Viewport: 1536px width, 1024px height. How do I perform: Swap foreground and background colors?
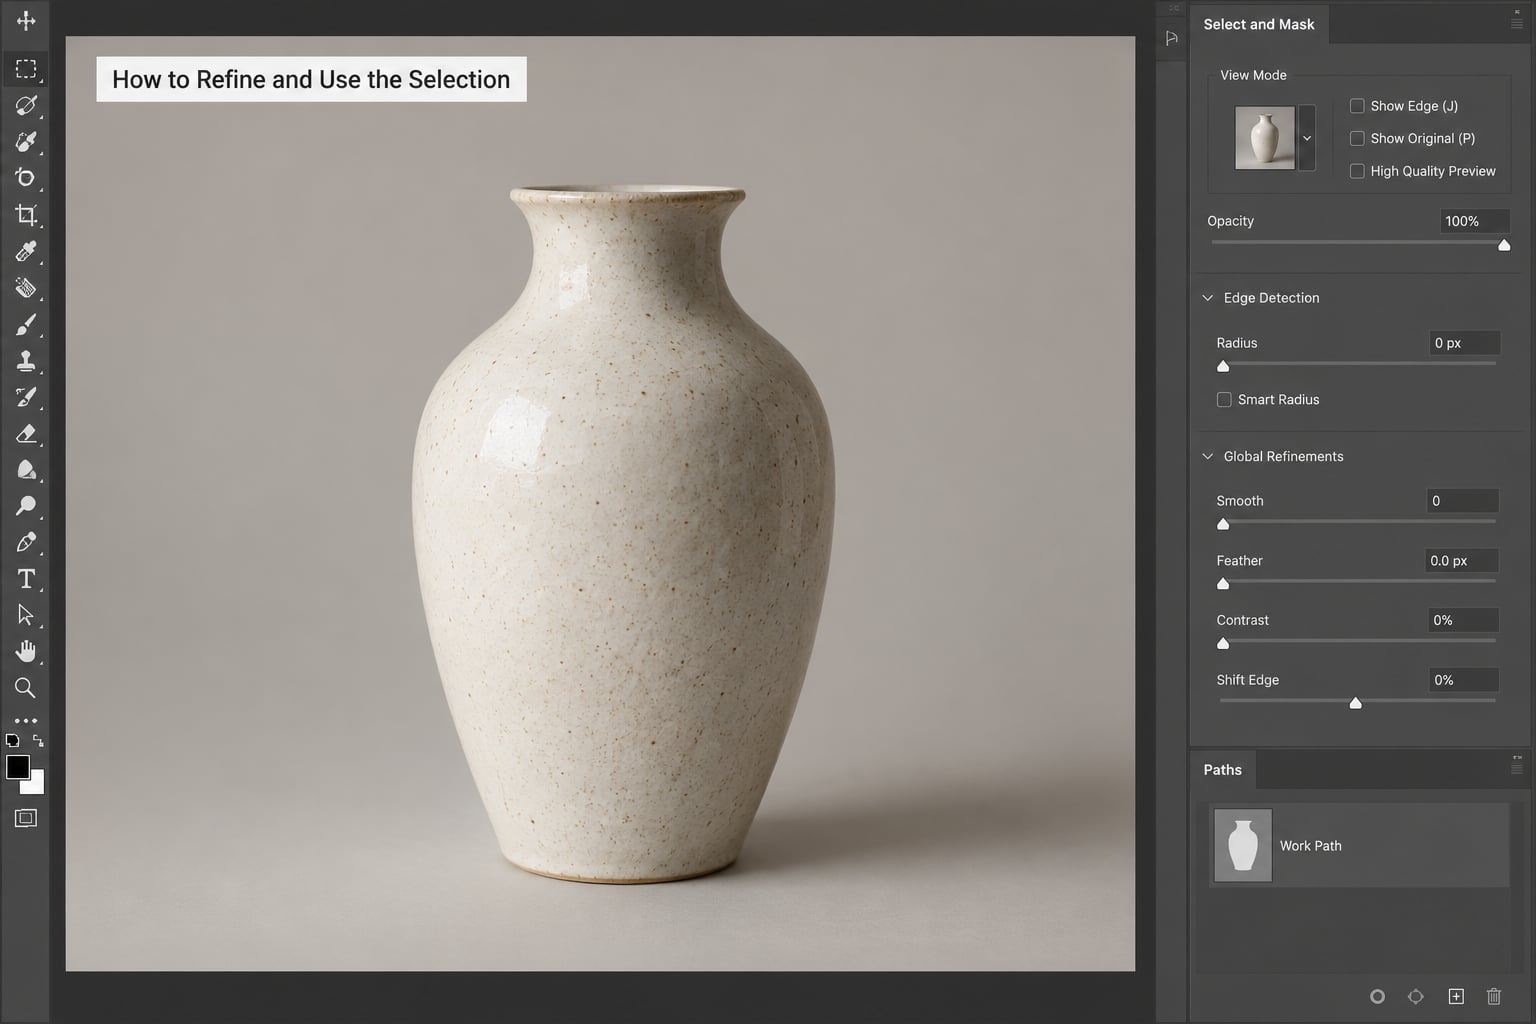pyautogui.click(x=38, y=741)
